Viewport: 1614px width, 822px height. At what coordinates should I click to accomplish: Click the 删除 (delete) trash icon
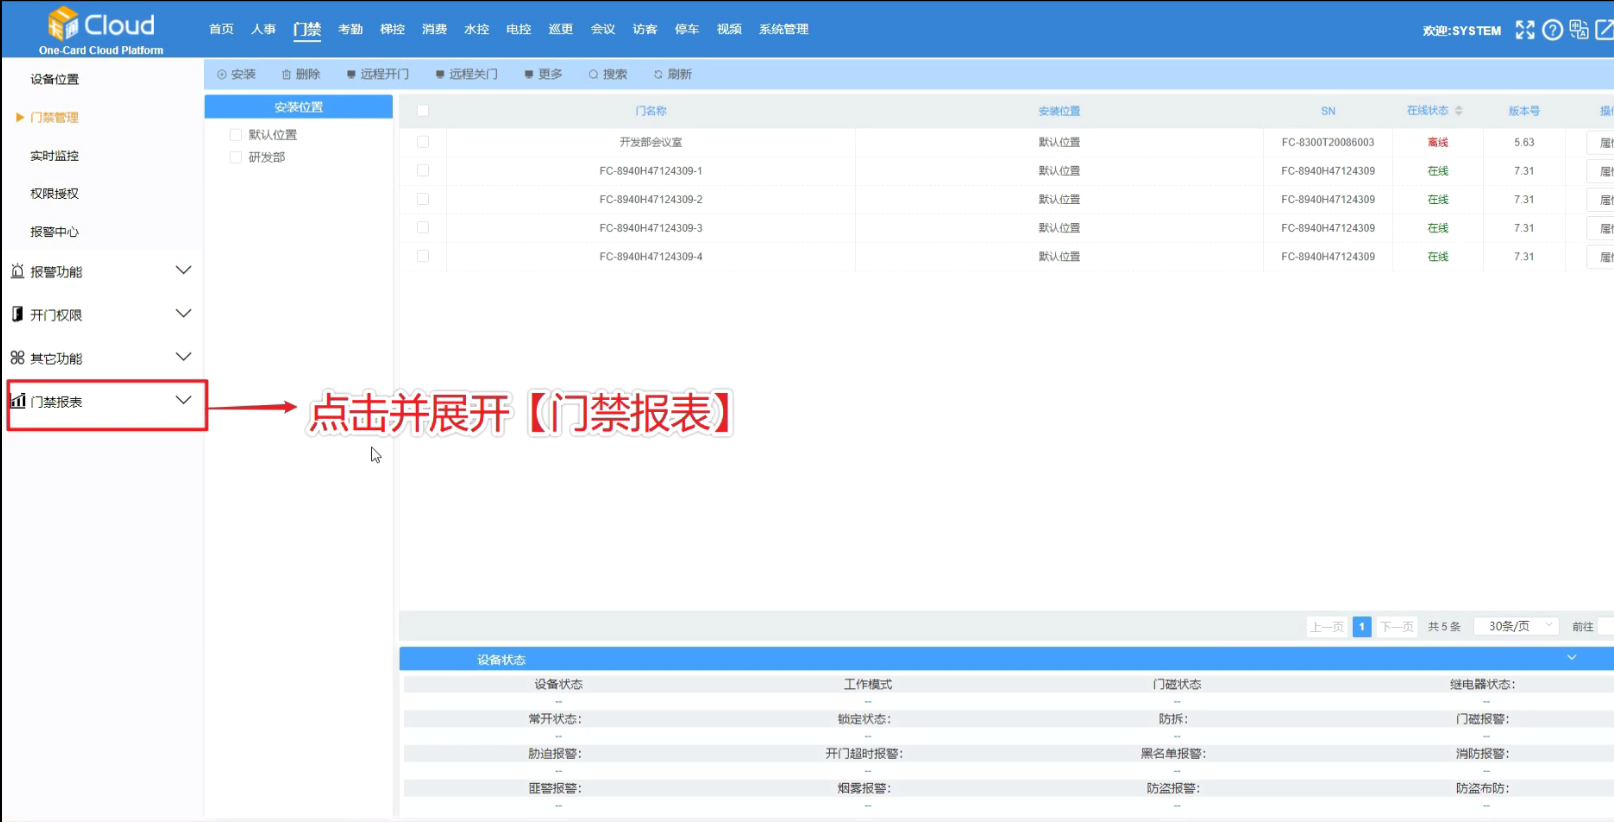287,74
